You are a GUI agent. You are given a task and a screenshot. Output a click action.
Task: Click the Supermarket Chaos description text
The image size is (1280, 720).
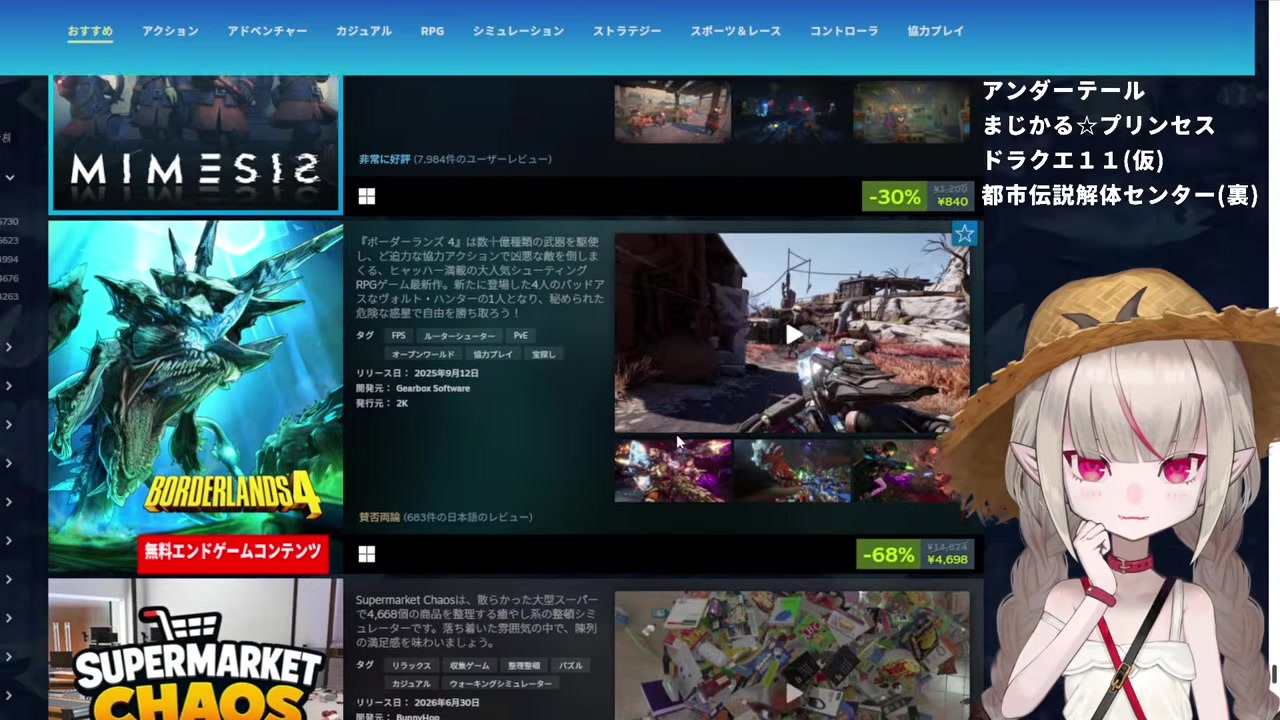pos(478,621)
